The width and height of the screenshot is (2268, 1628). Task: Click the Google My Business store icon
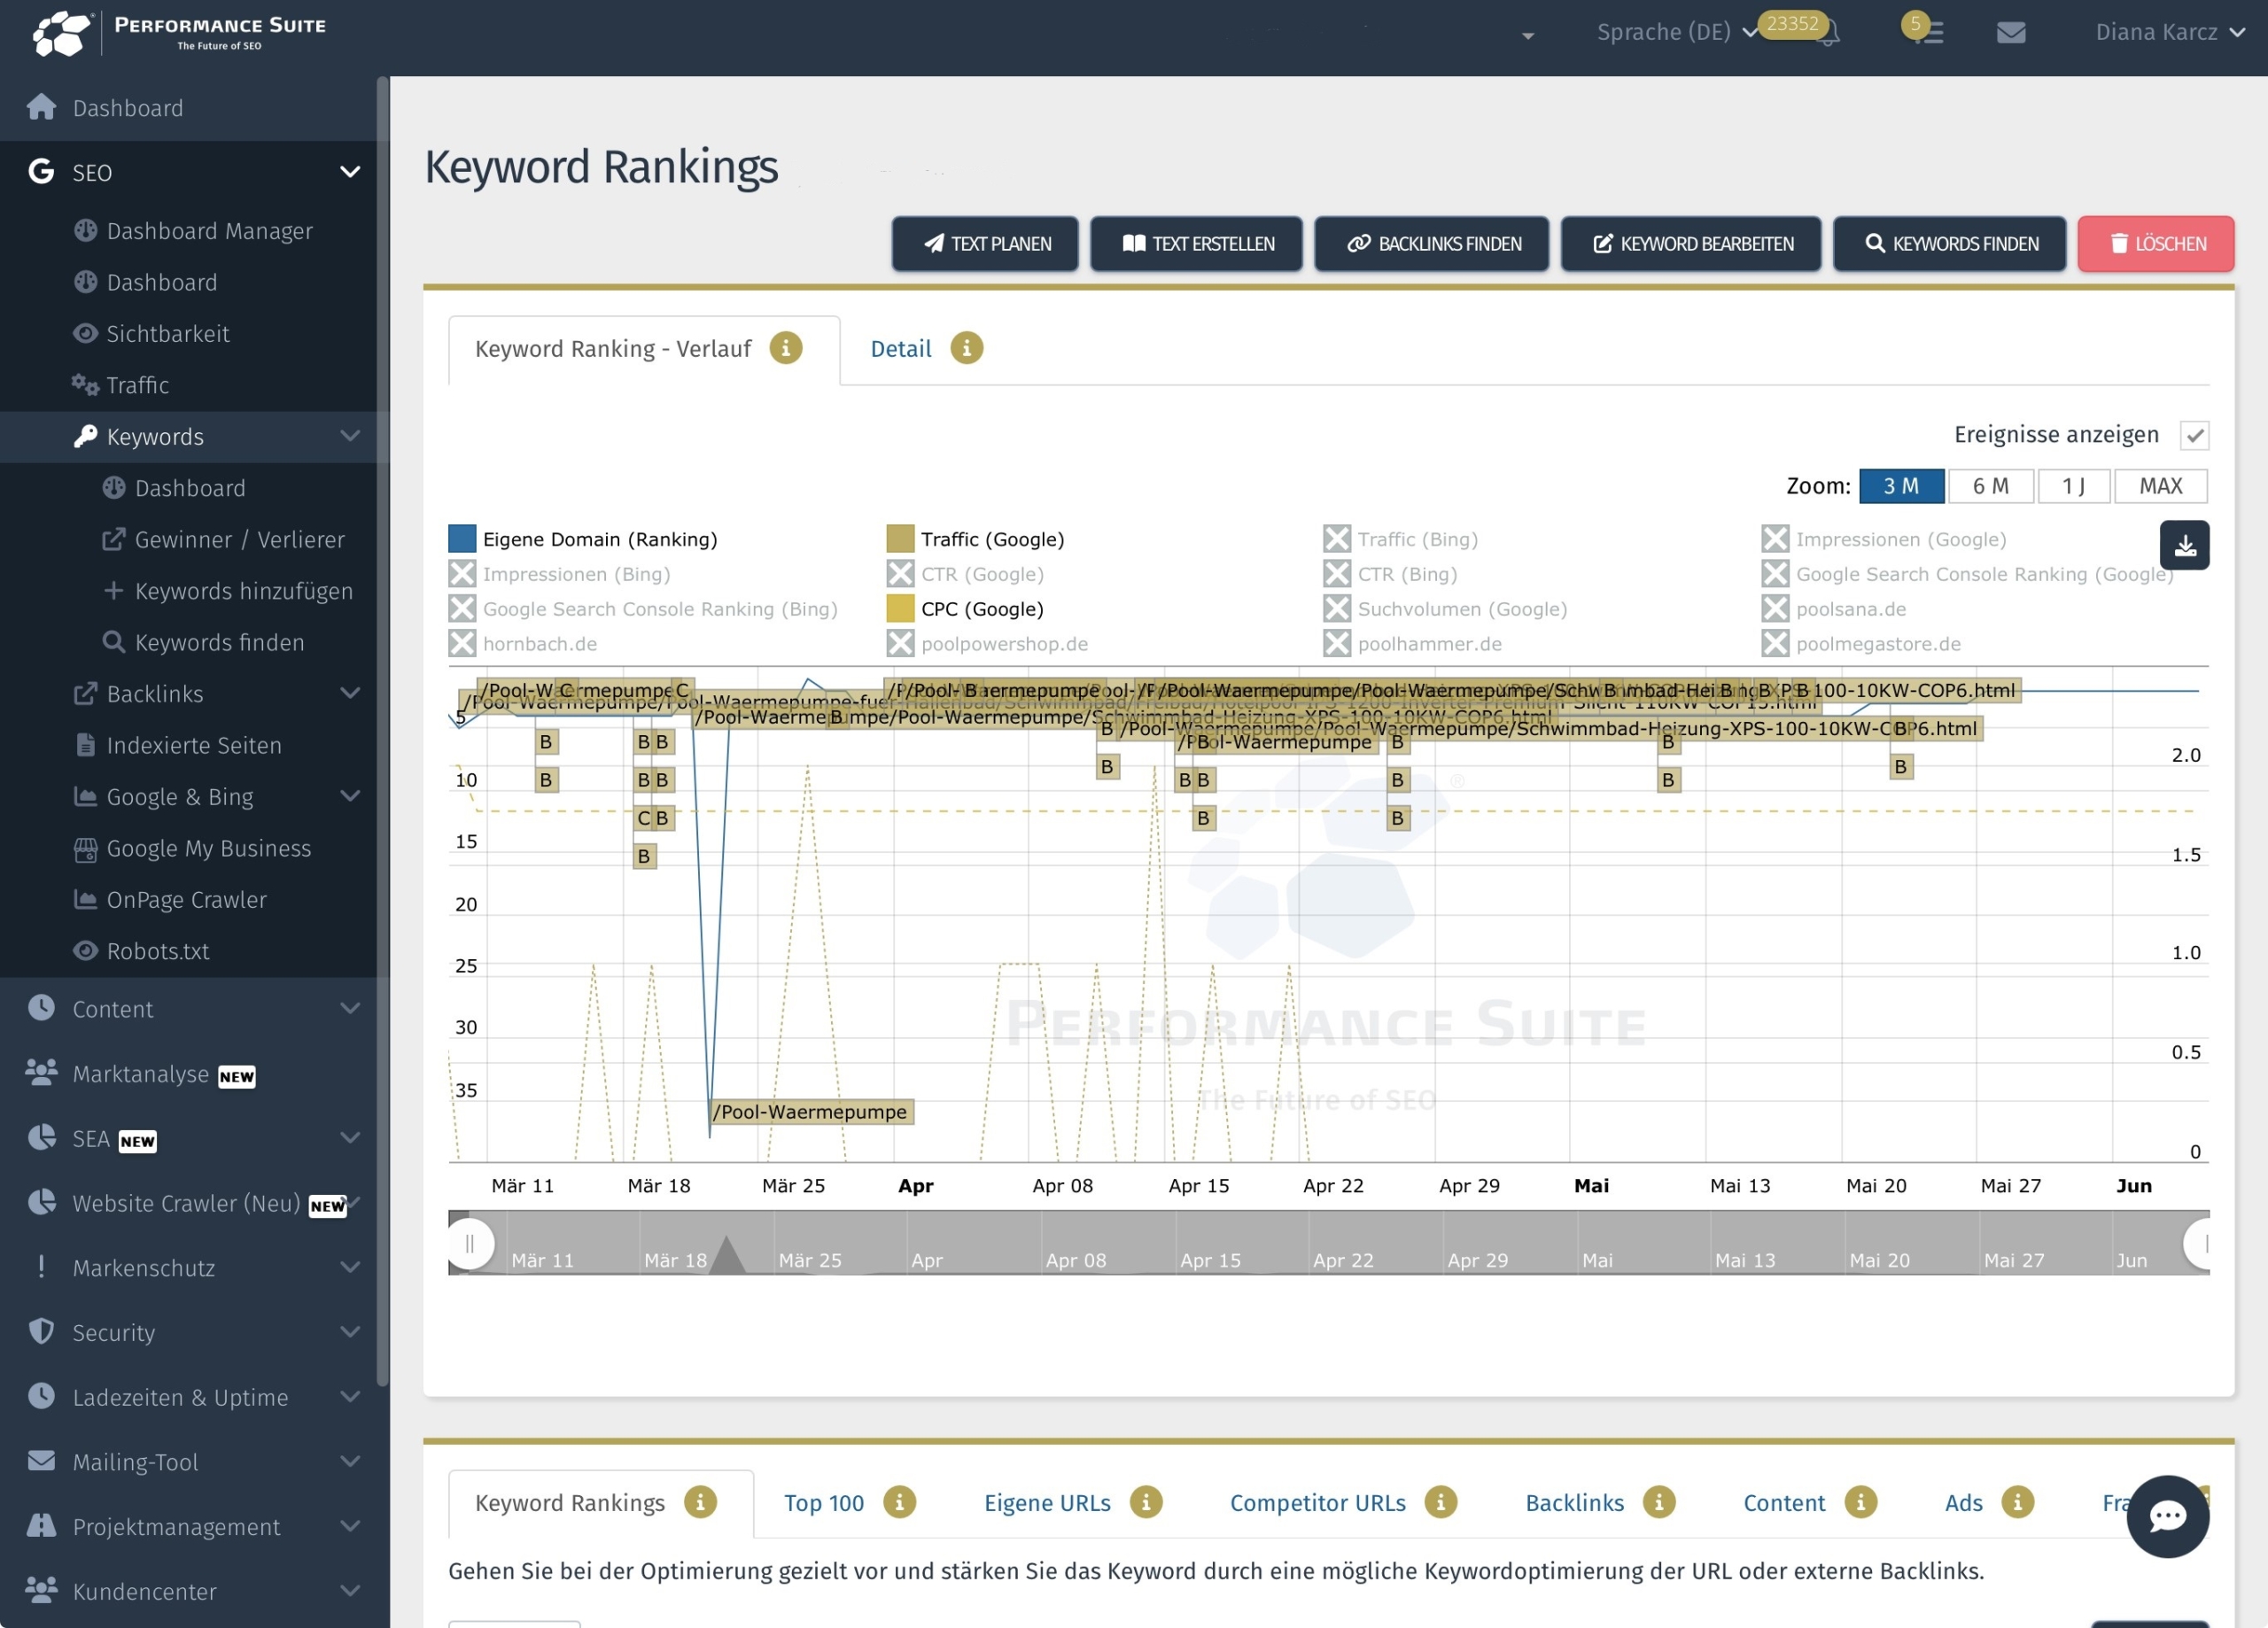tap(86, 848)
